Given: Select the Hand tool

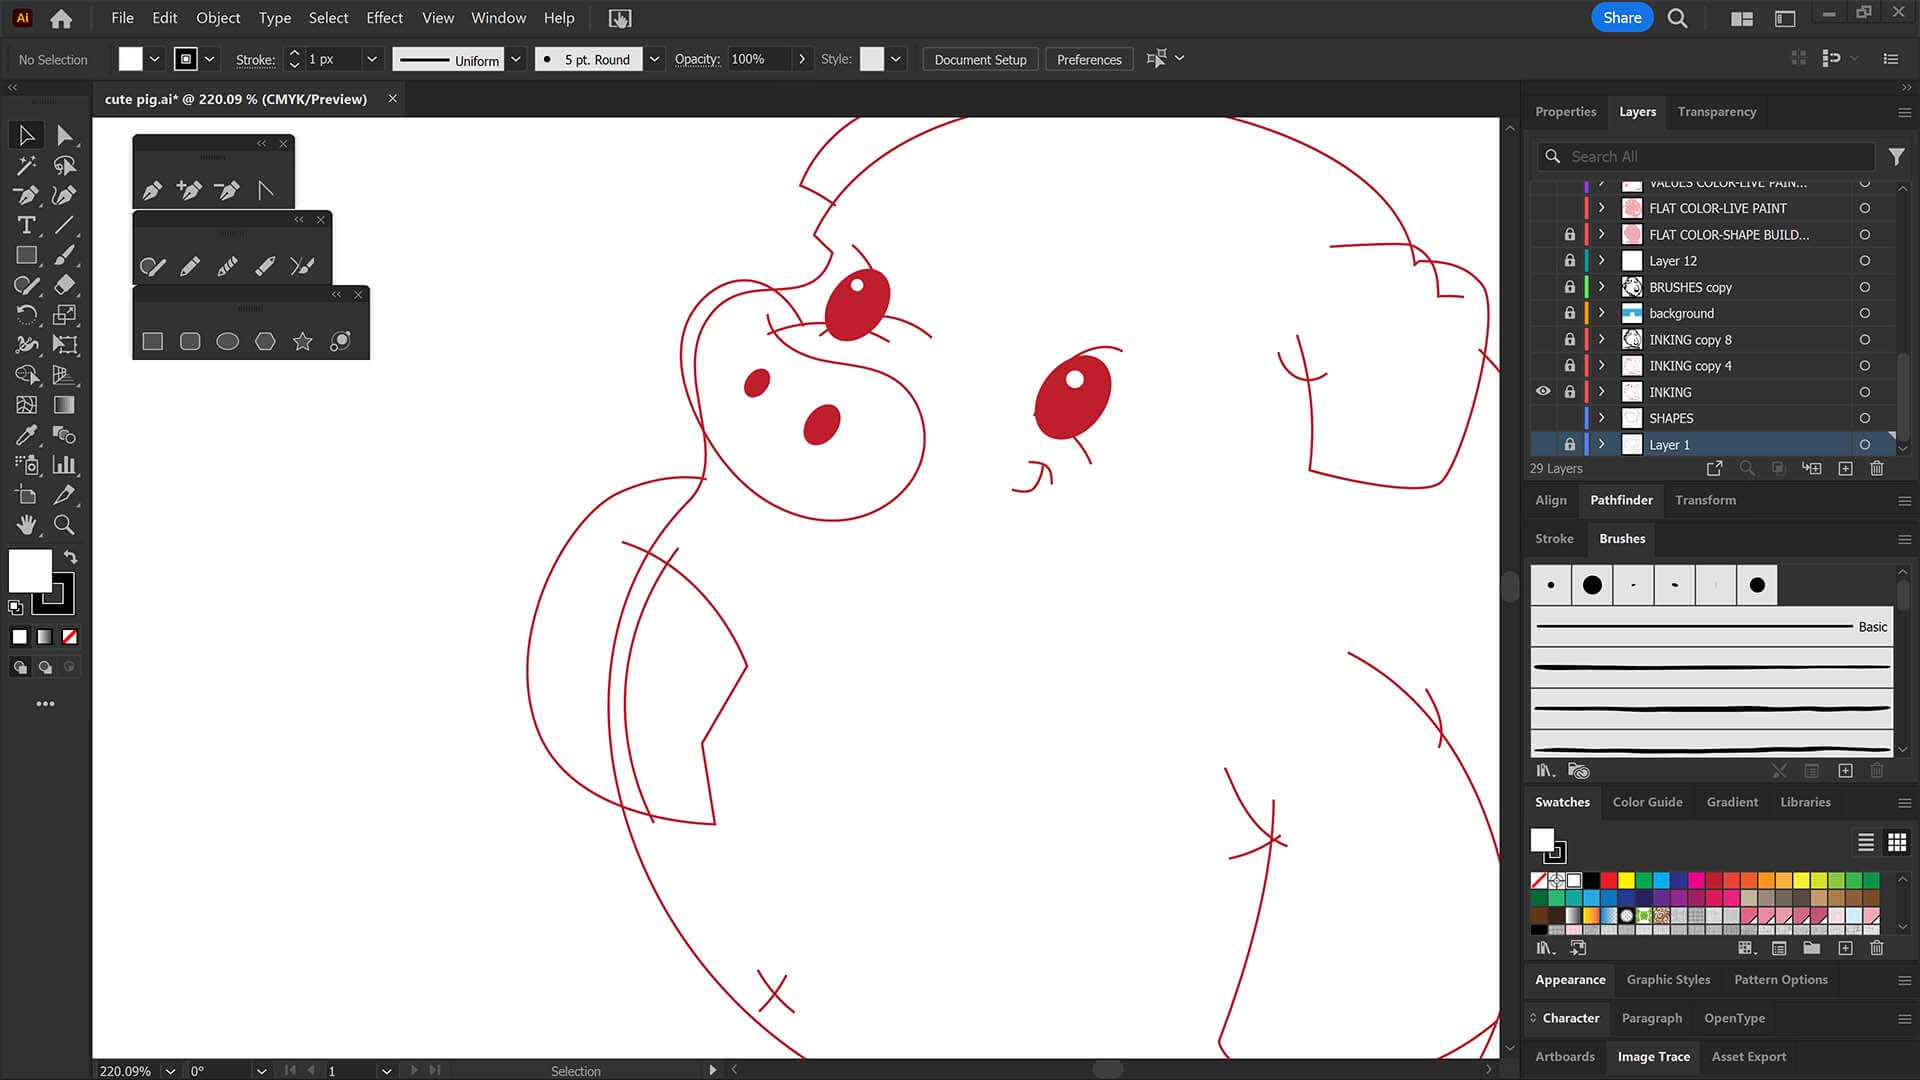Looking at the screenshot, I should coord(26,524).
